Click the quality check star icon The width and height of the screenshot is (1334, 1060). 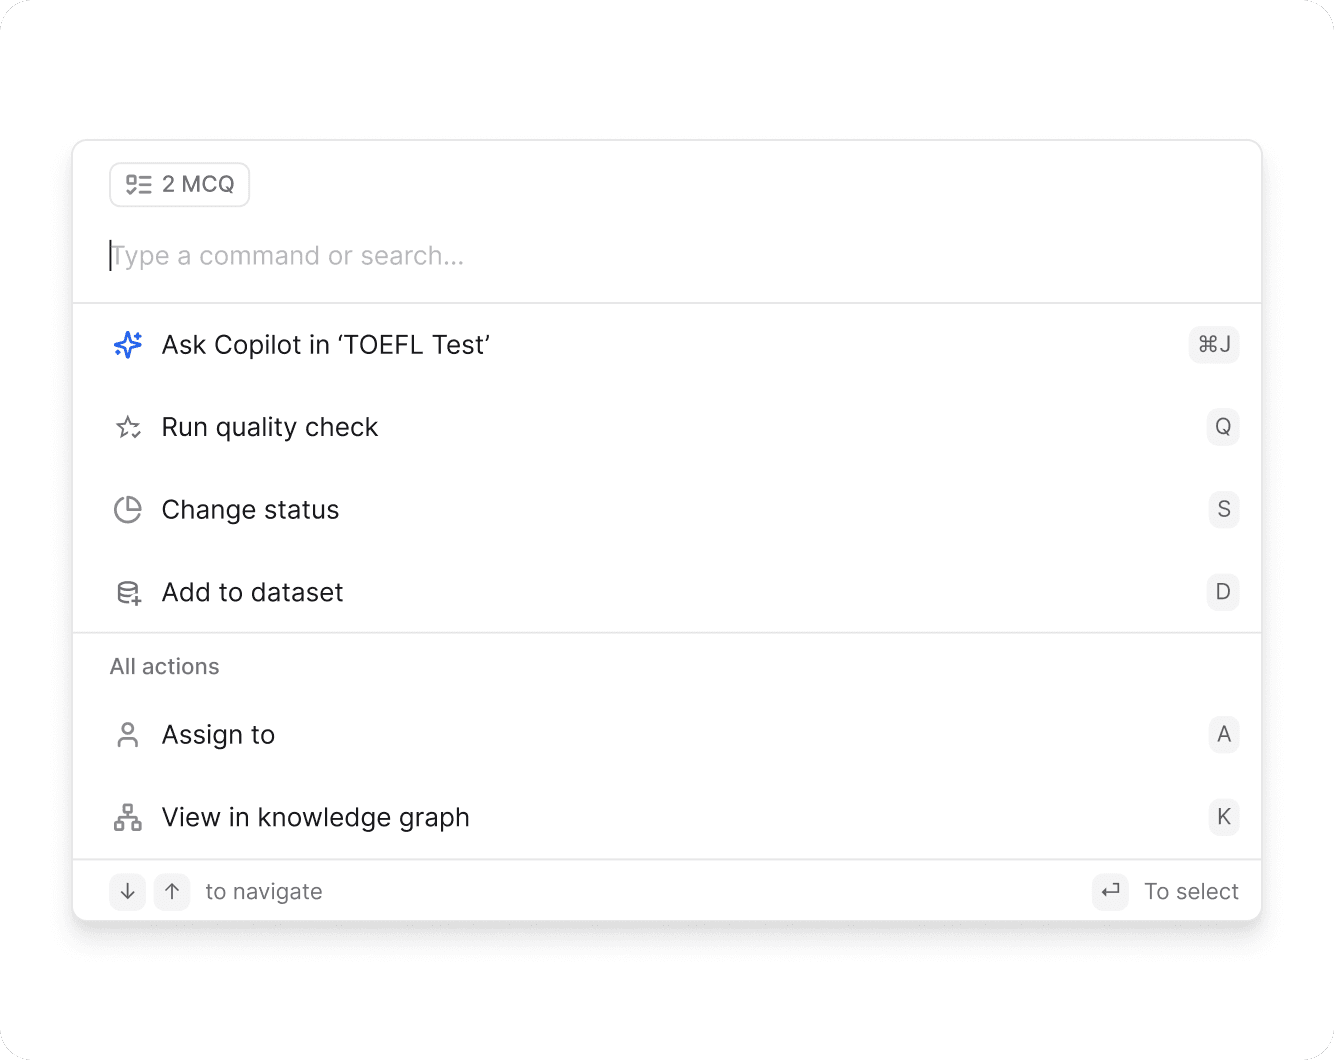(128, 428)
